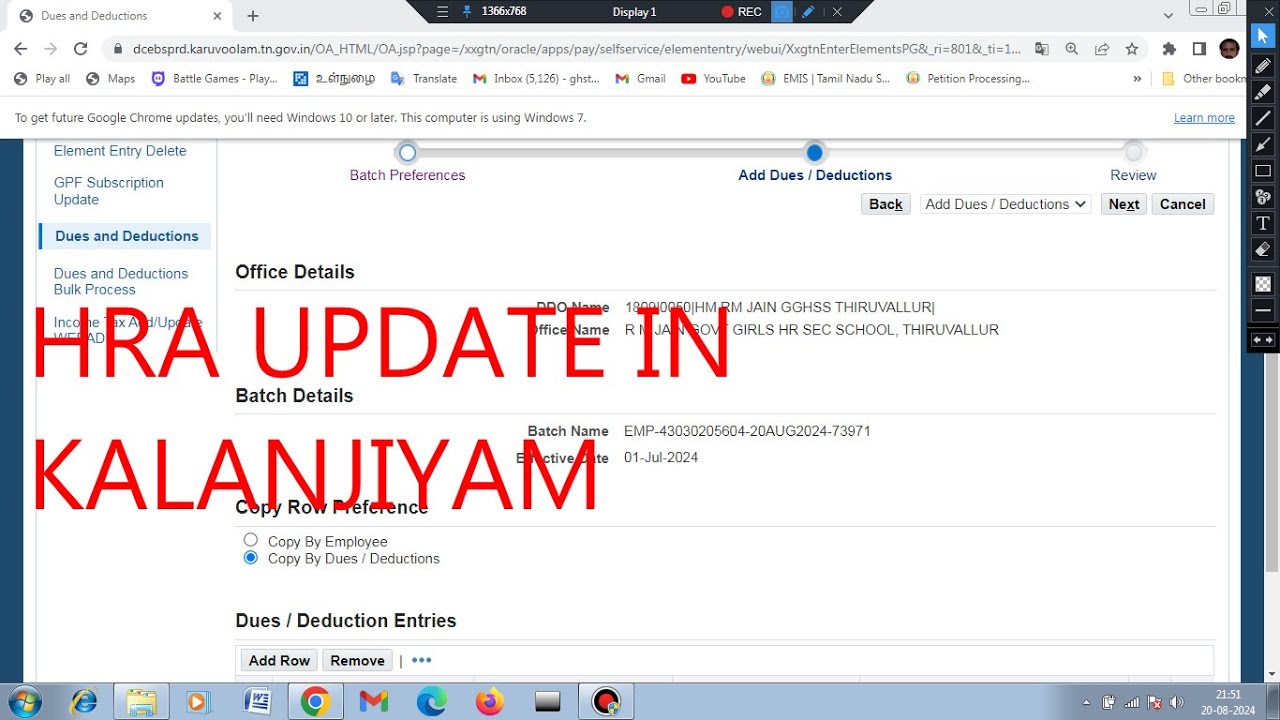
Task: Share this page icon in address bar
Action: 1102,49
